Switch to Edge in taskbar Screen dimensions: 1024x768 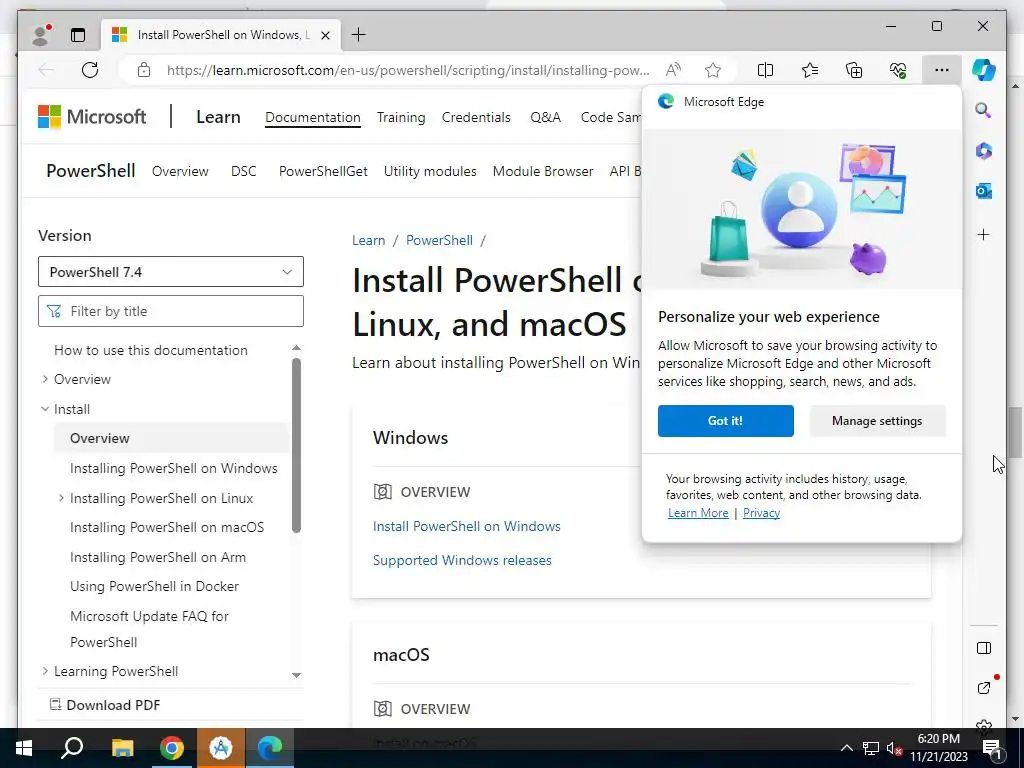tap(270, 748)
